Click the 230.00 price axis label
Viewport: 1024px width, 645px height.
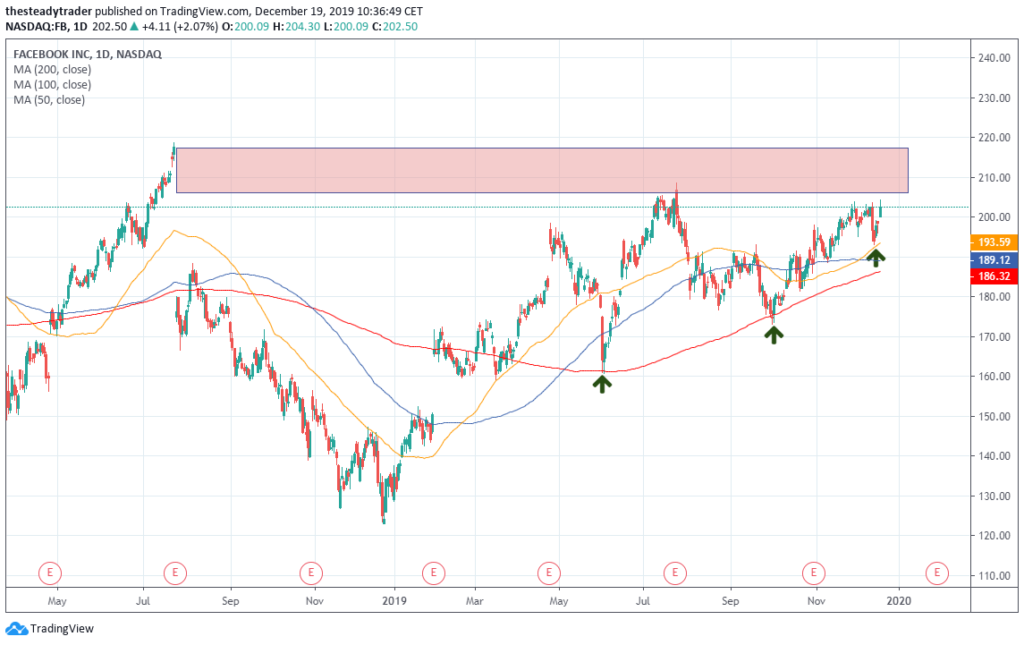994,98
